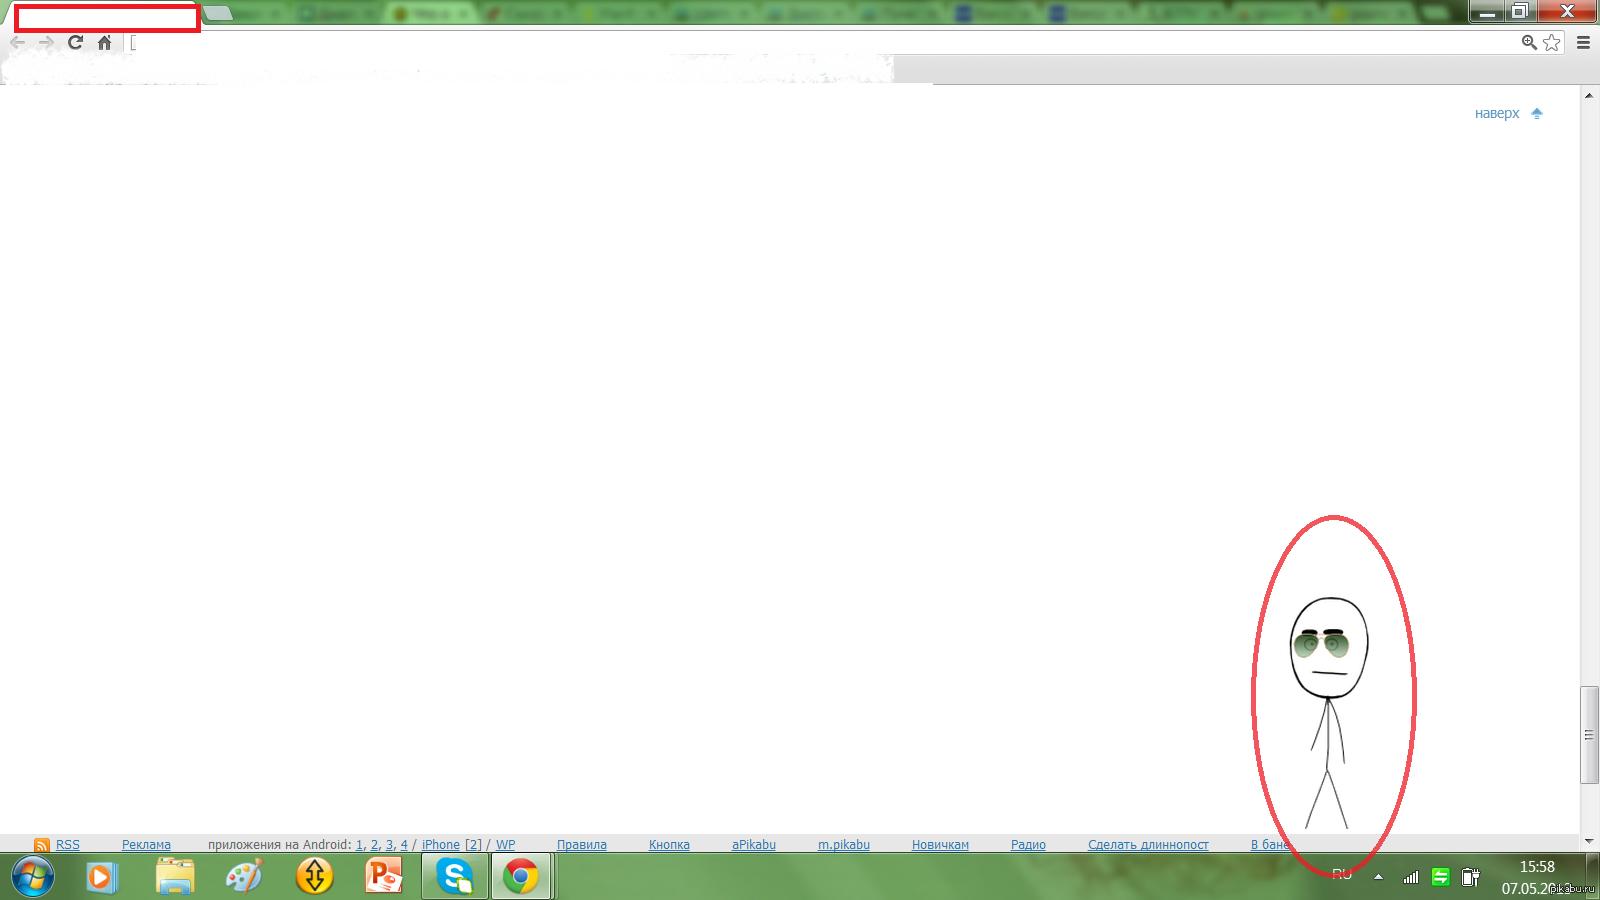Open Android app link 1
The width and height of the screenshot is (1600, 900).
click(x=360, y=845)
